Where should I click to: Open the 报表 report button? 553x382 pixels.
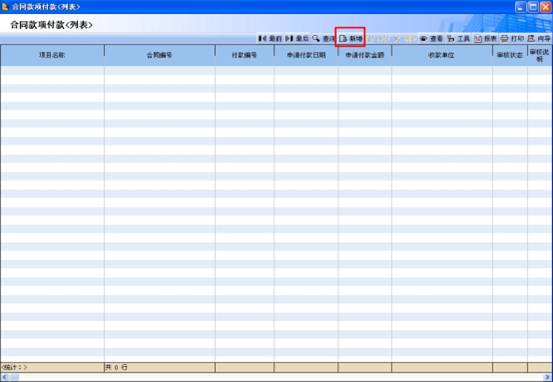point(485,38)
